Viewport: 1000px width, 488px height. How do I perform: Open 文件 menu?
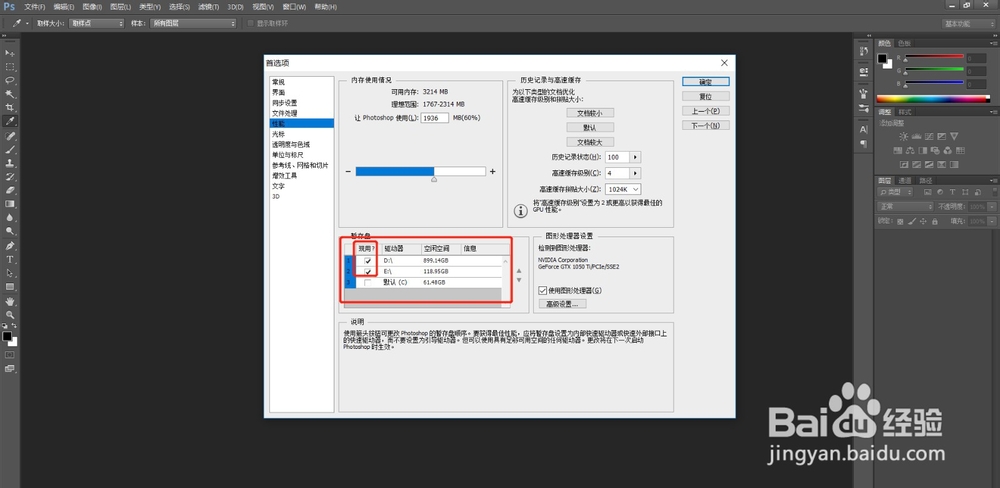[34, 7]
